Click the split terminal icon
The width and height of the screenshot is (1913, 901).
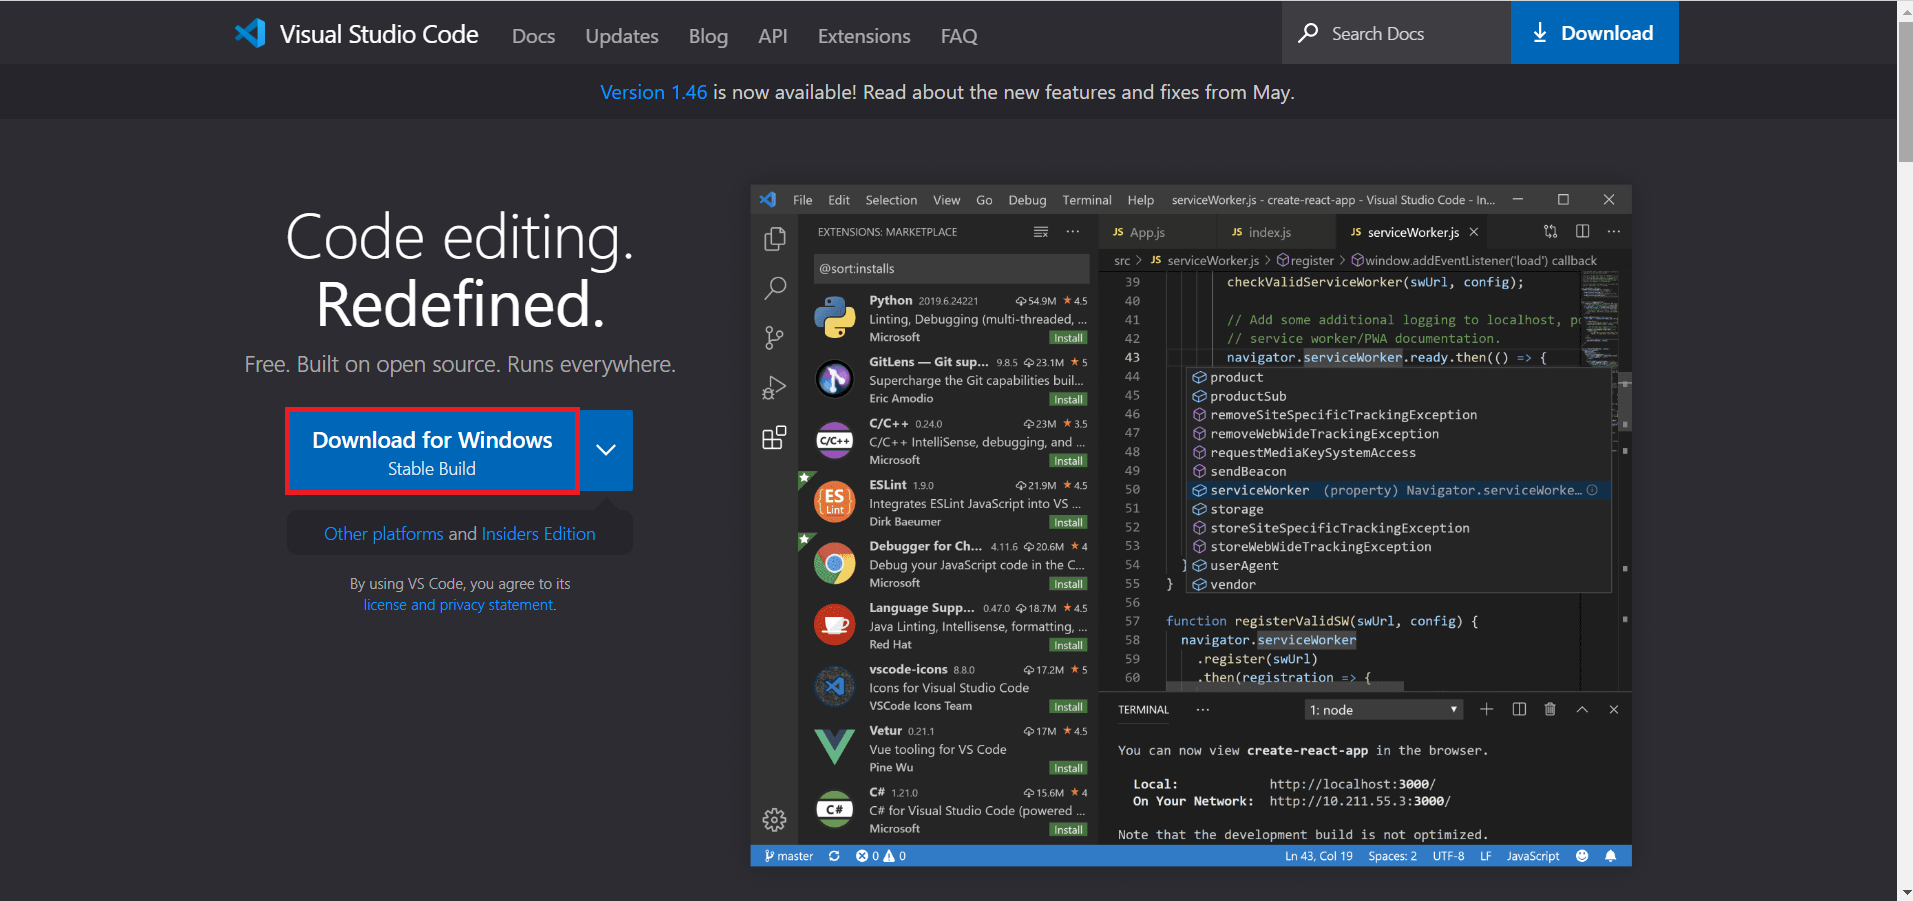point(1519,709)
